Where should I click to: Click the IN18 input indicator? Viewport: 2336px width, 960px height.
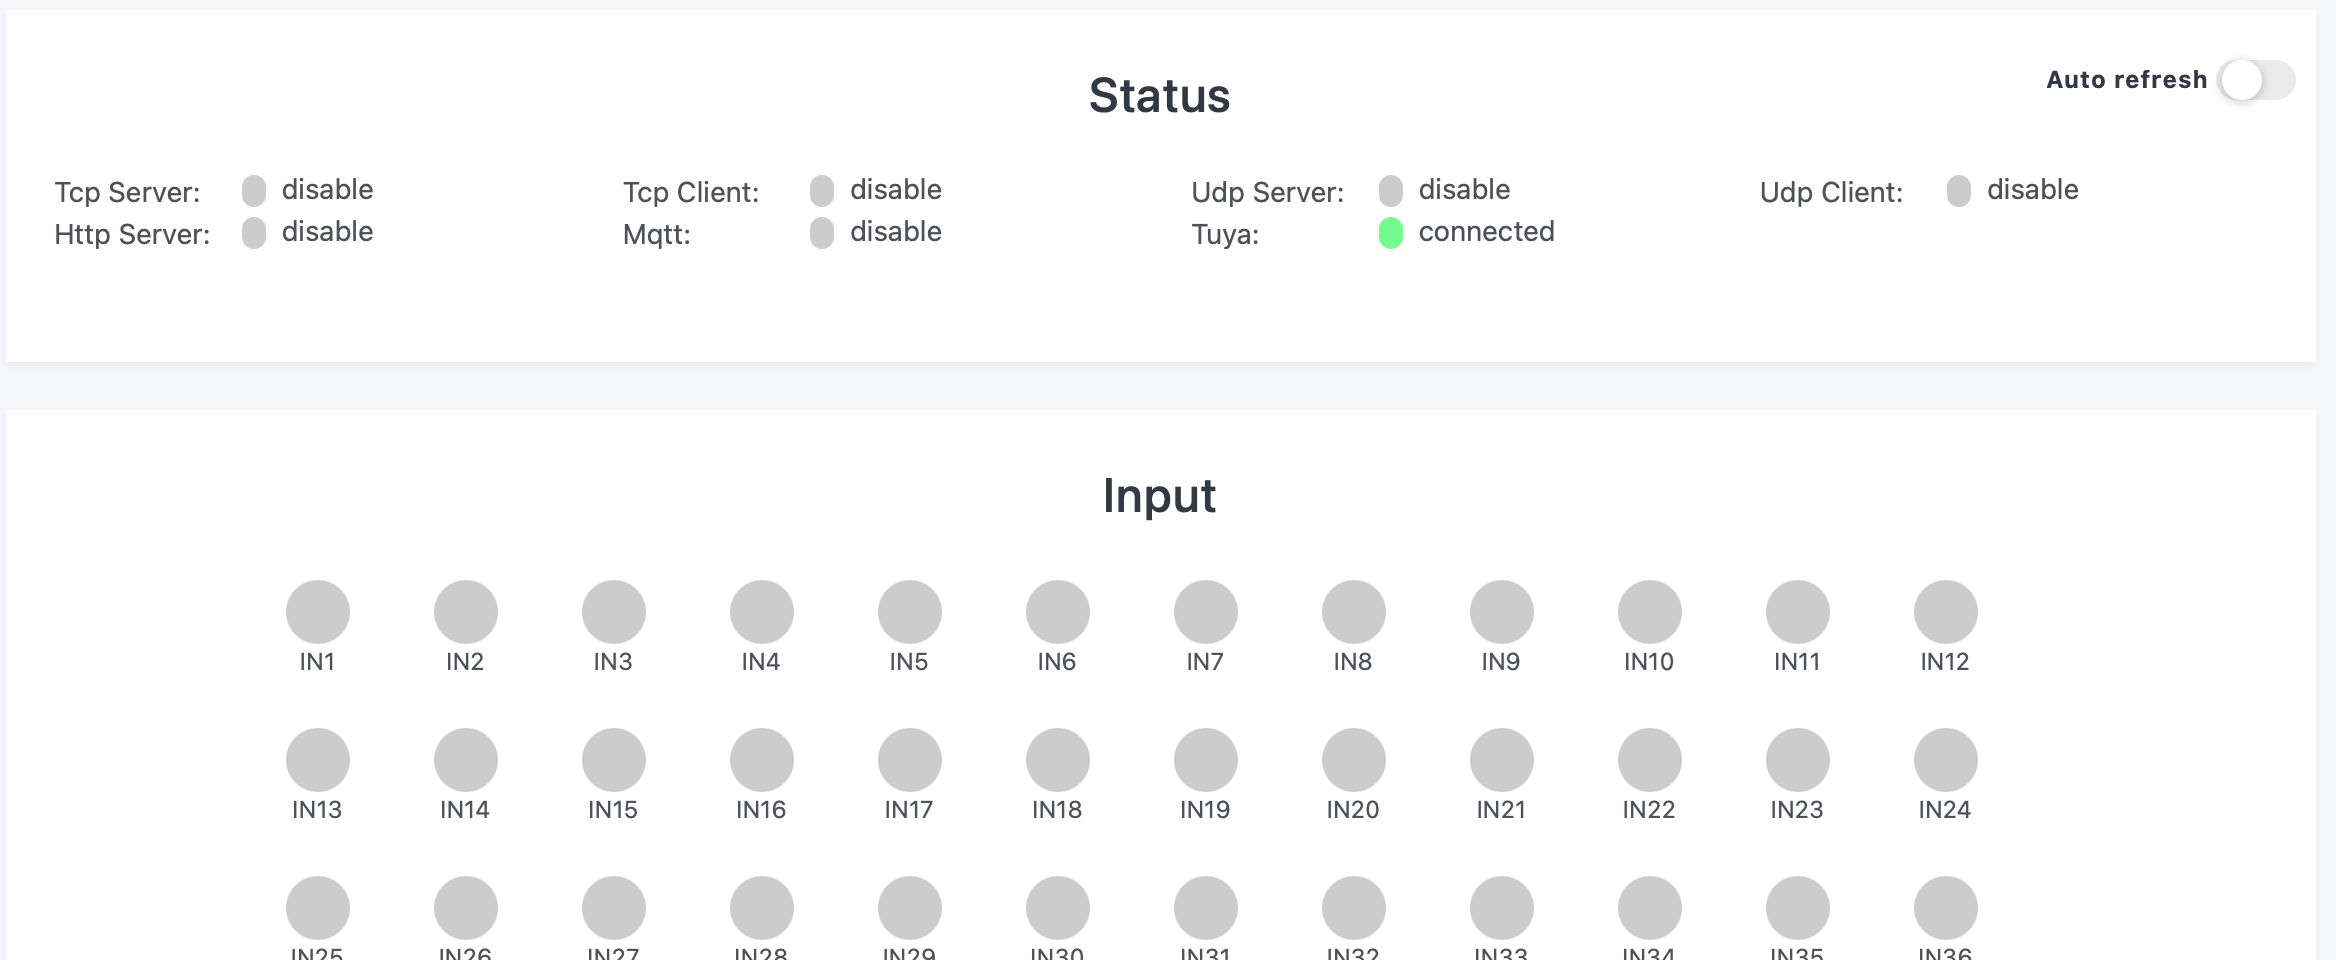pyautogui.click(x=1058, y=760)
